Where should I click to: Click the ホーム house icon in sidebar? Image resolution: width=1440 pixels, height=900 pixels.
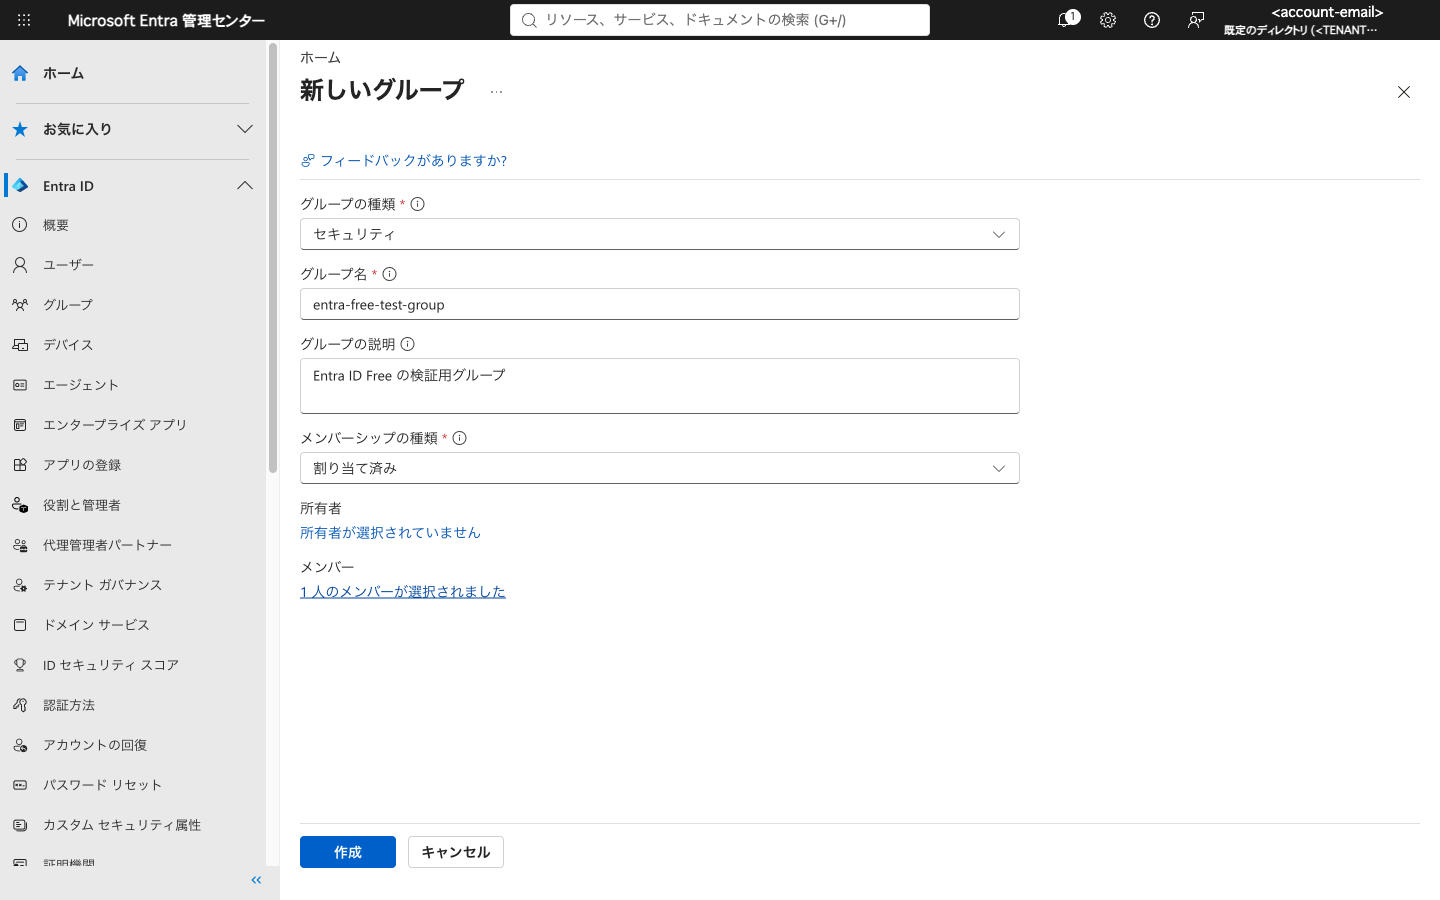pyautogui.click(x=20, y=73)
